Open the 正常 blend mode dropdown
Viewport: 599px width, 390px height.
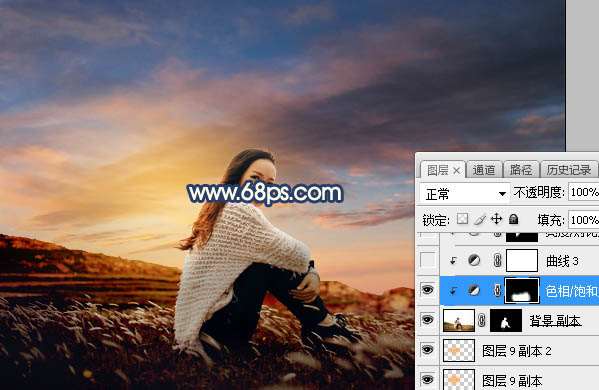pyautogui.click(x=465, y=194)
